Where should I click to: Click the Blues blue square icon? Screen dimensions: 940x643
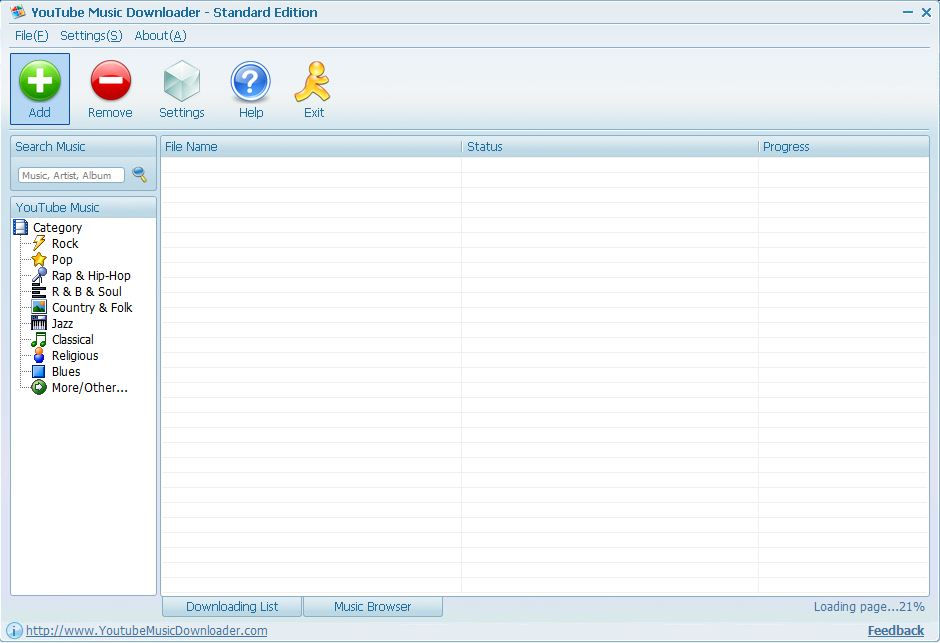pos(39,372)
